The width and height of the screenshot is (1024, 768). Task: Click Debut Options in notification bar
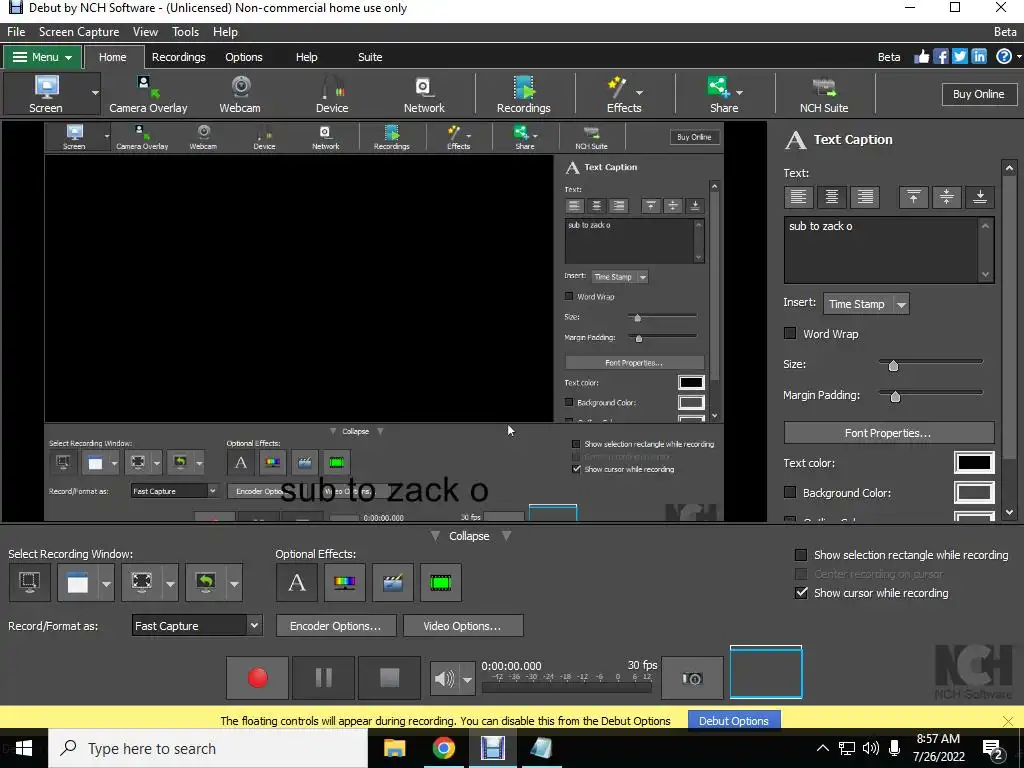click(734, 720)
